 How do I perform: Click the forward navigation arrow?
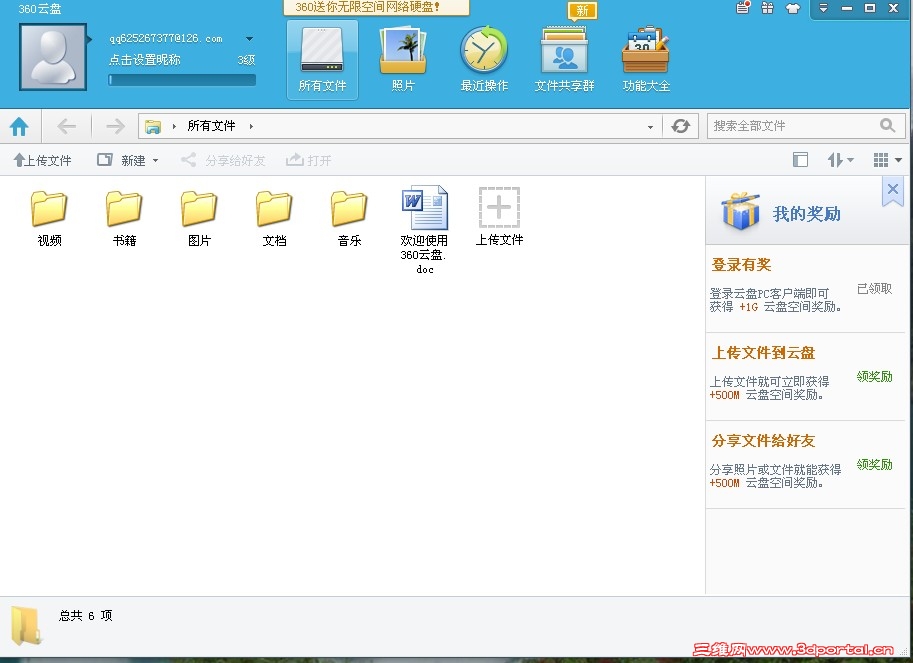115,126
